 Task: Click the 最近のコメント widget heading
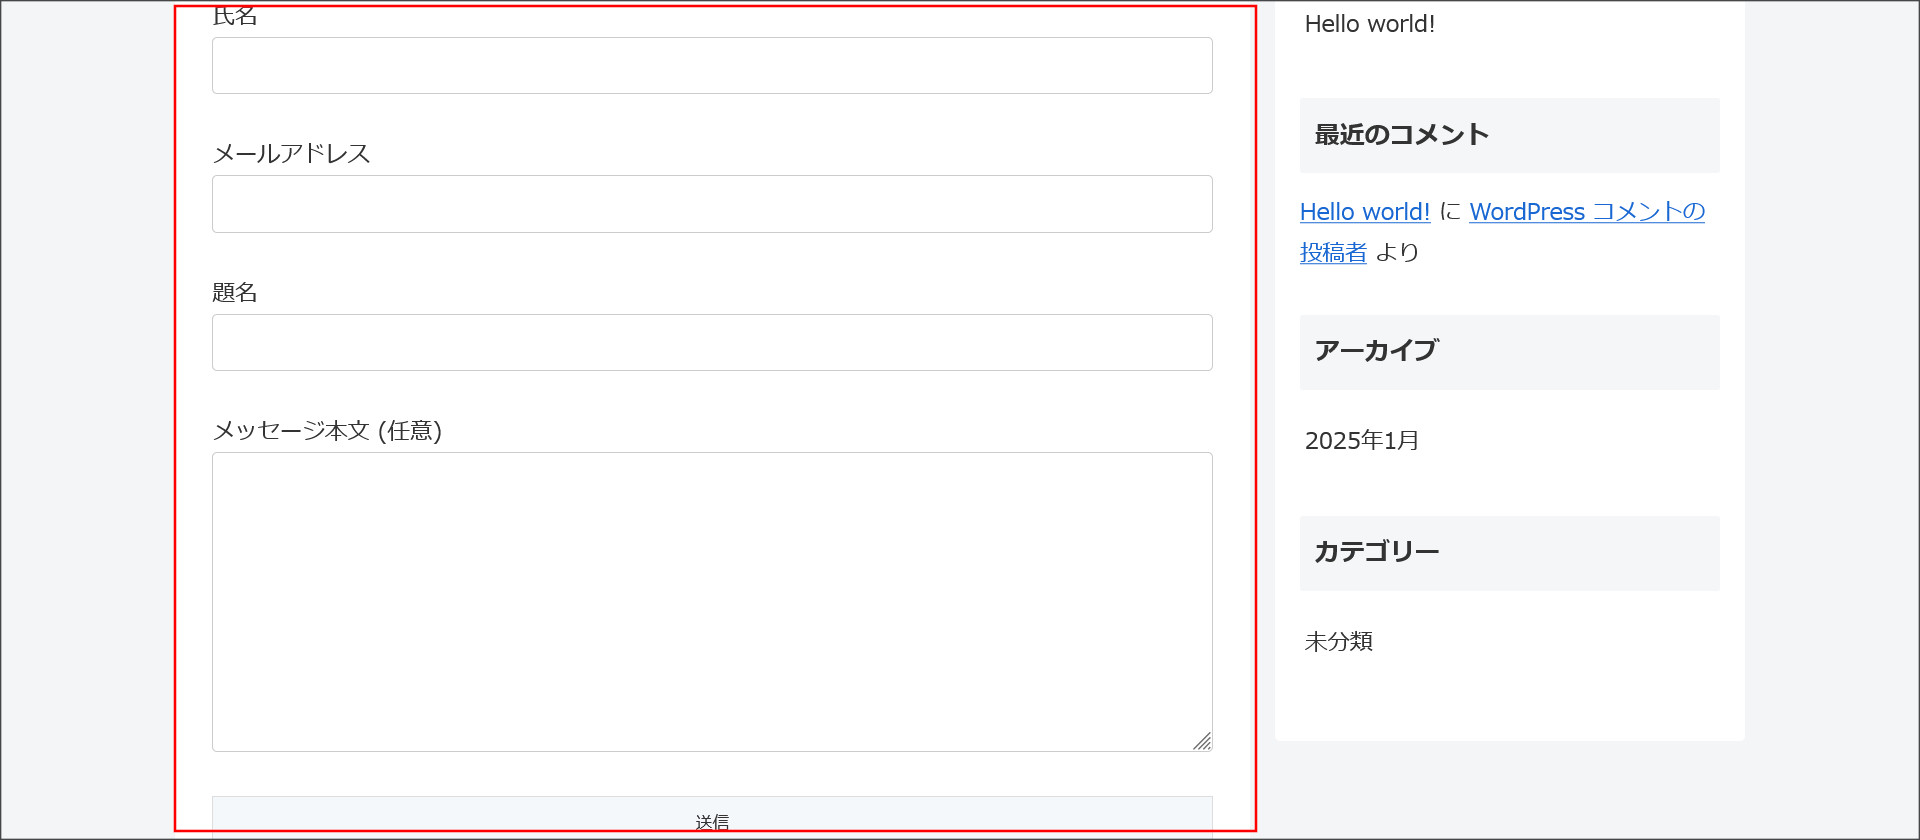point(1401,135)
